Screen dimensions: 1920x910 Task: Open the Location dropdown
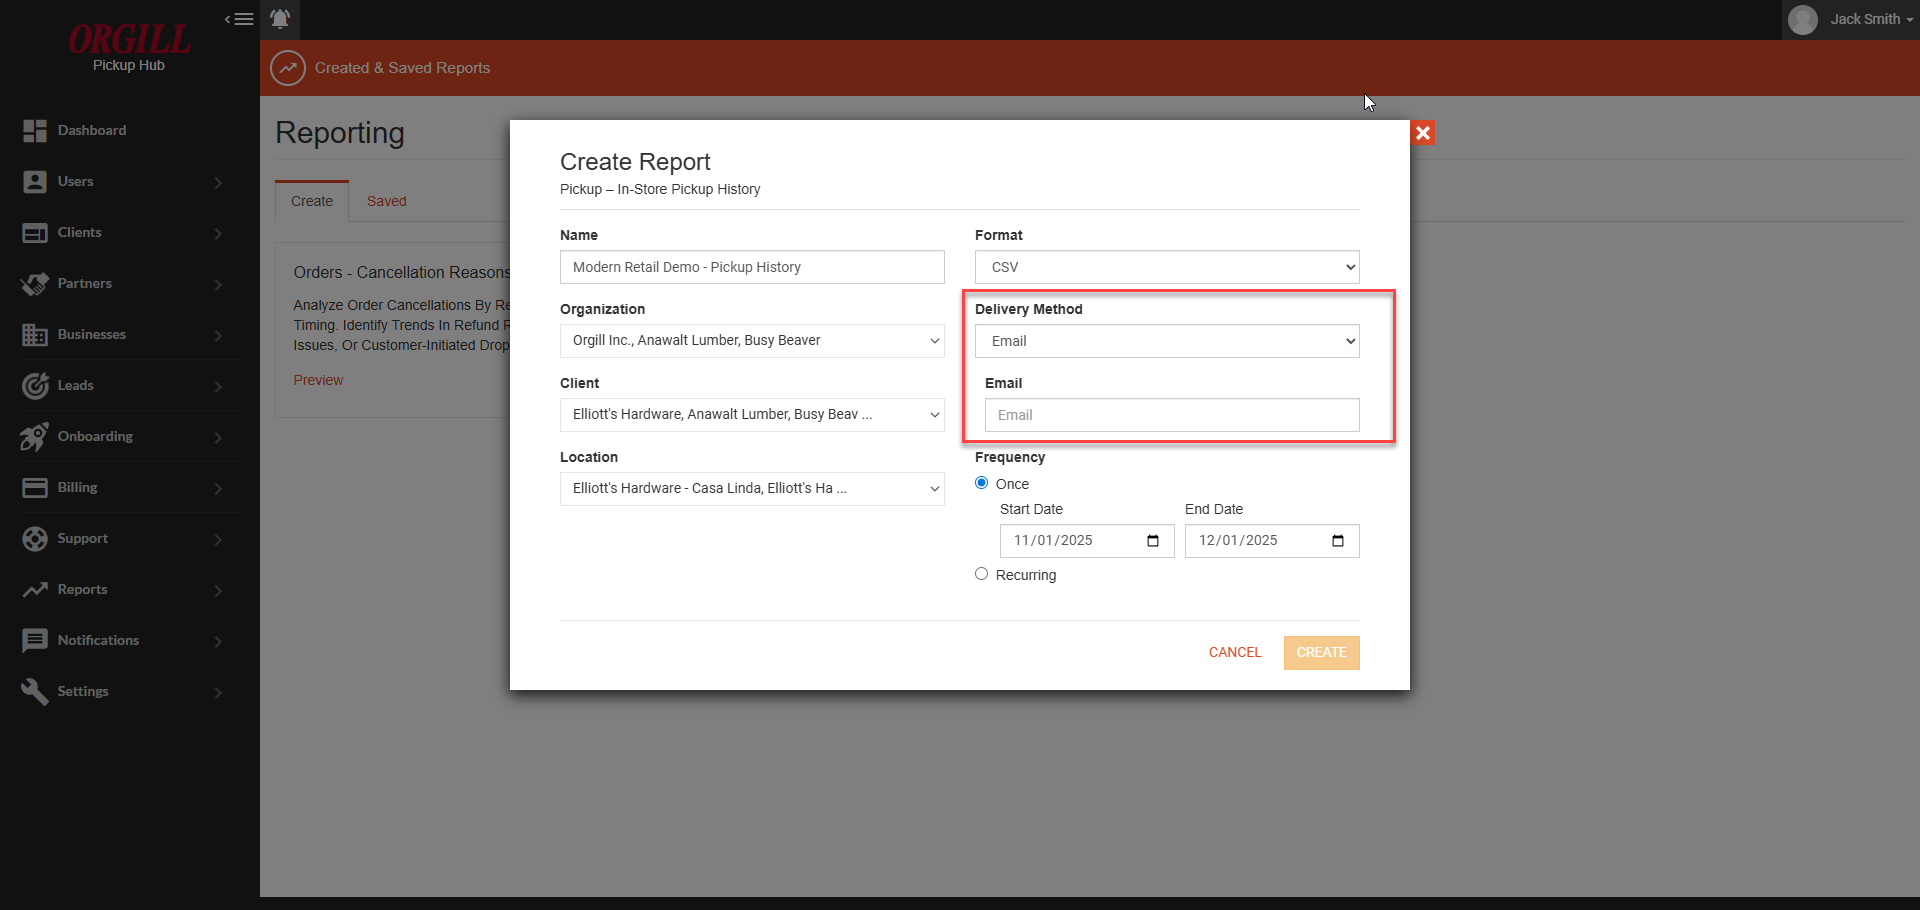pos(752,489)
